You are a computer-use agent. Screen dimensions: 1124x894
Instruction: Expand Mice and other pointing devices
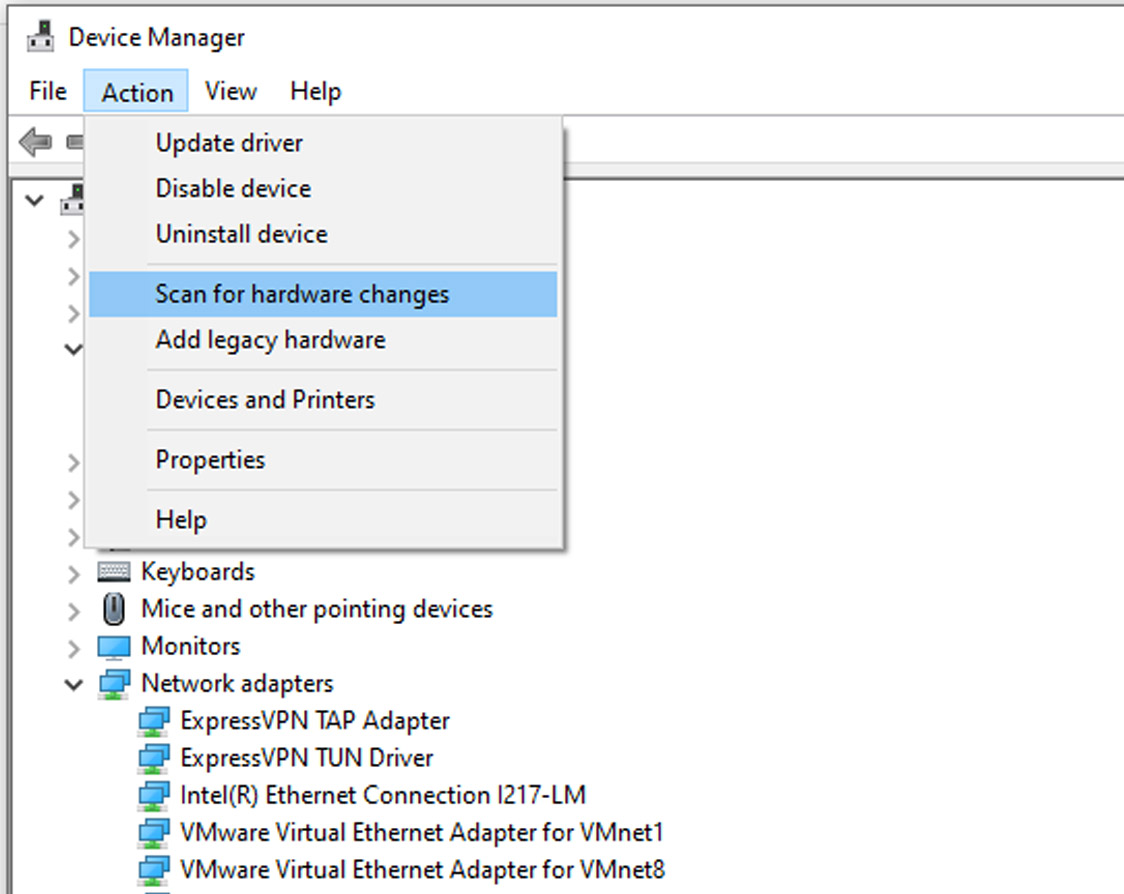(73, 610)
